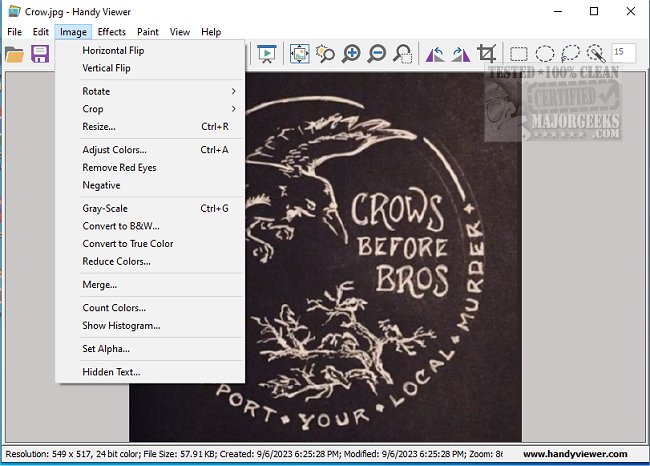Select the Crop tool icon
The image size is (650, 466).
point(487,54)
